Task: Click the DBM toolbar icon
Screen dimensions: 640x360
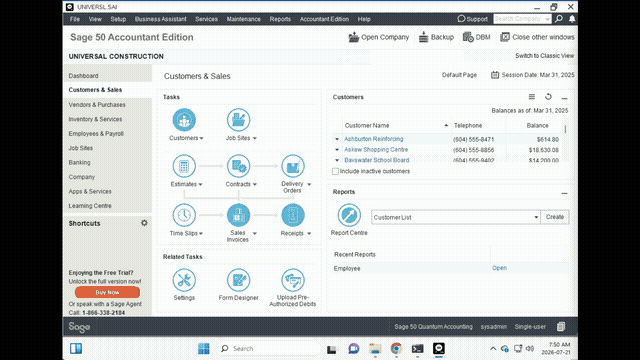Action: coord(468,37)
